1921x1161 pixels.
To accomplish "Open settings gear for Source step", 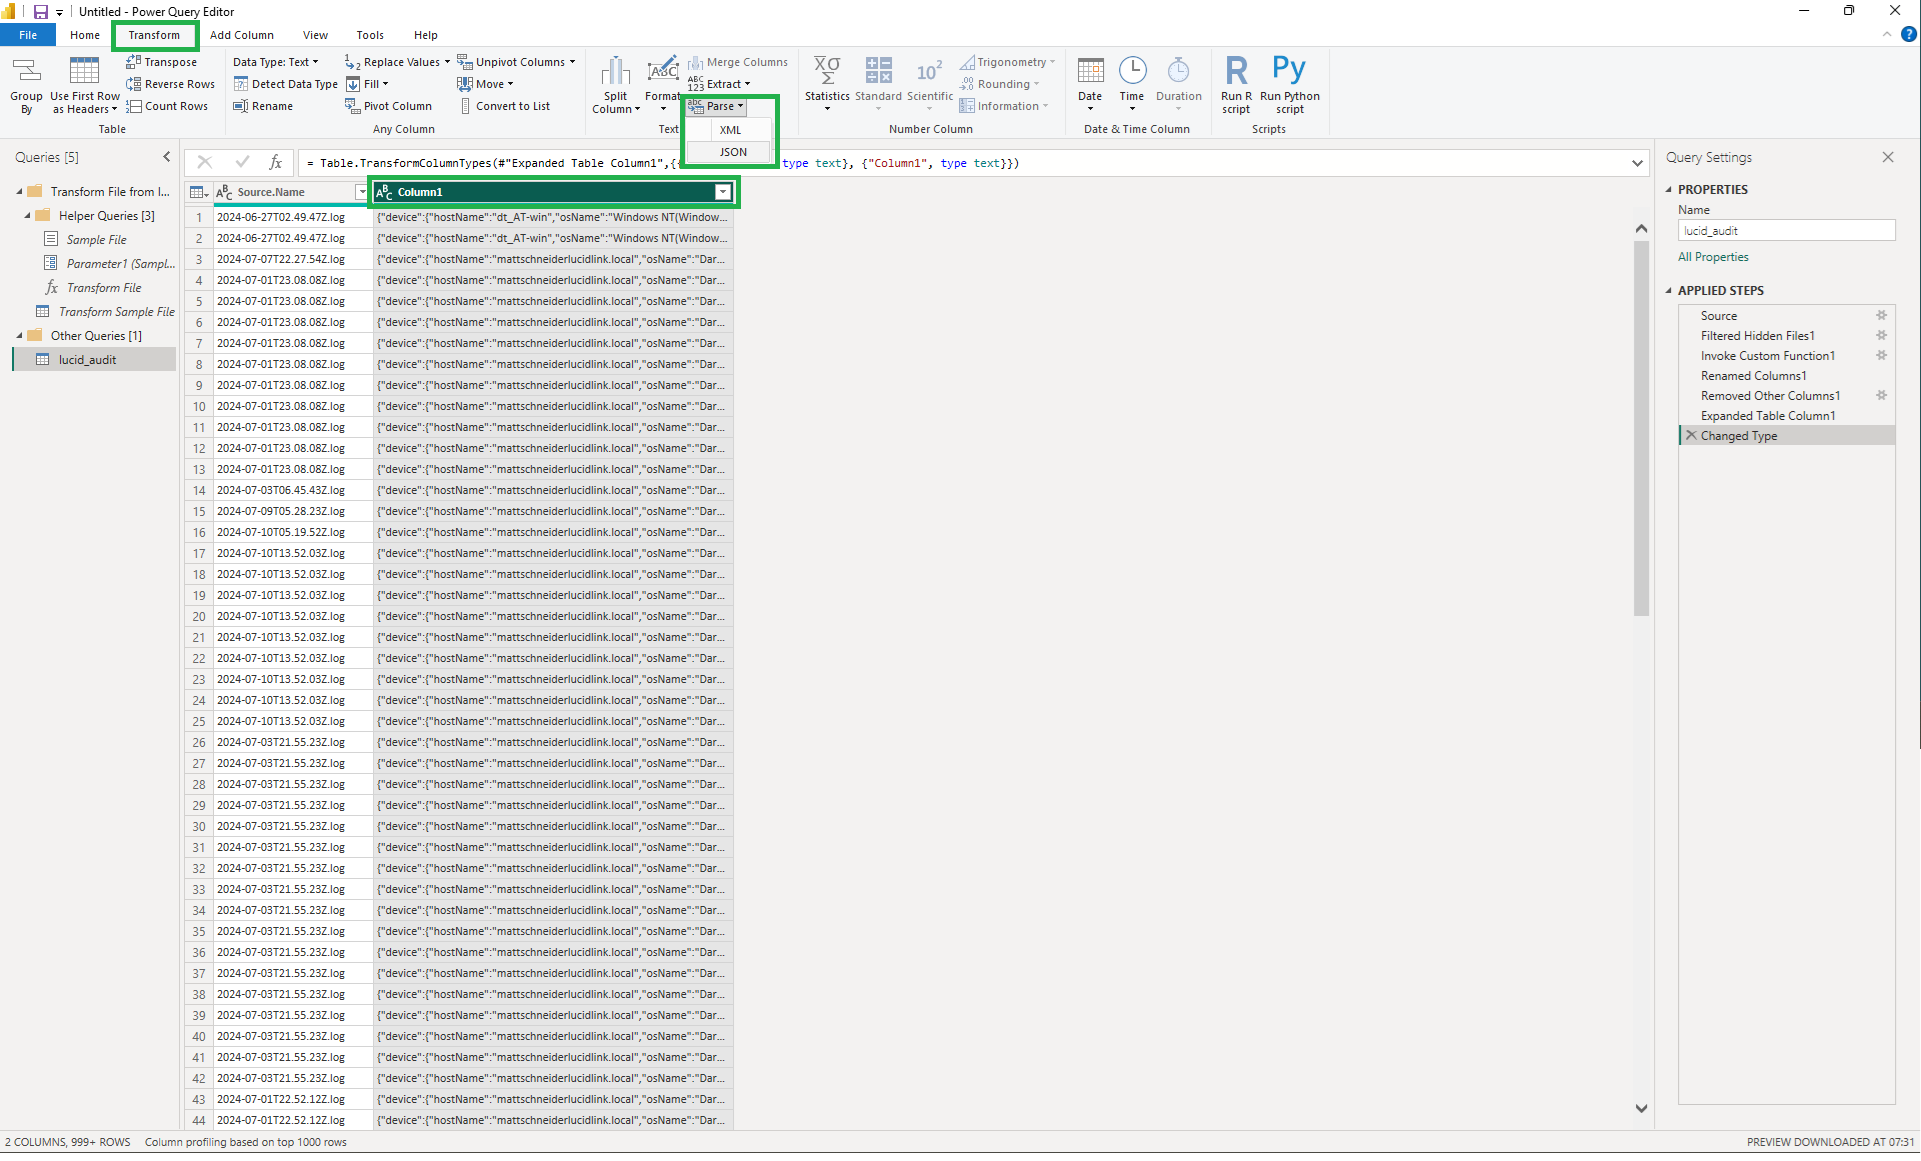I will [1881, 316].
